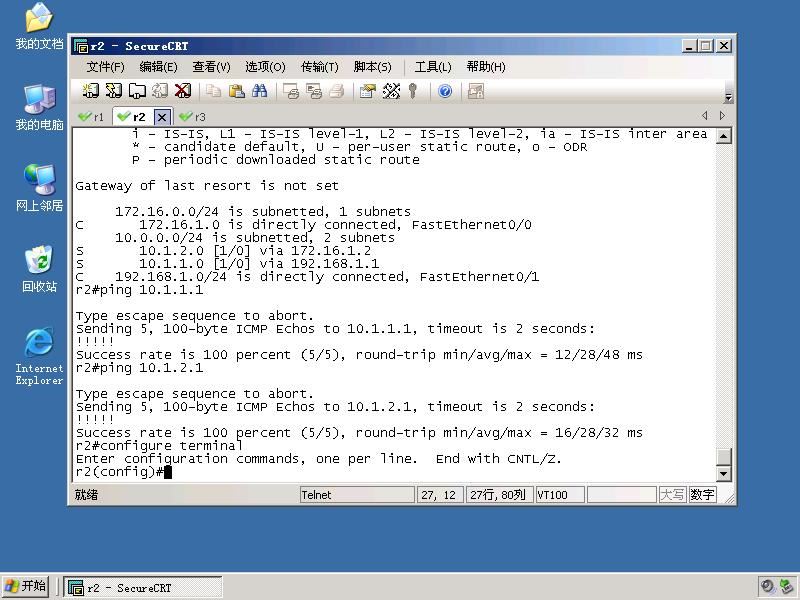
Task: Click the blue Help question mark icon
Action: 445,91
